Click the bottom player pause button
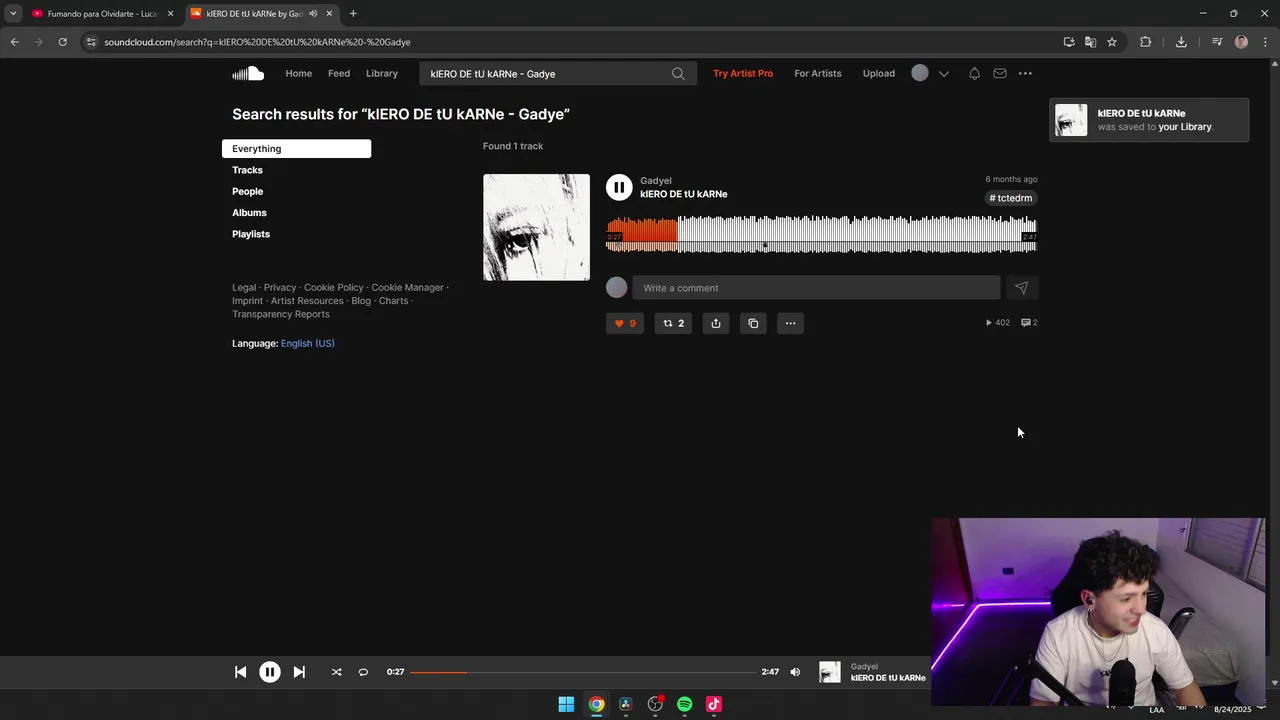 (270, 672)
